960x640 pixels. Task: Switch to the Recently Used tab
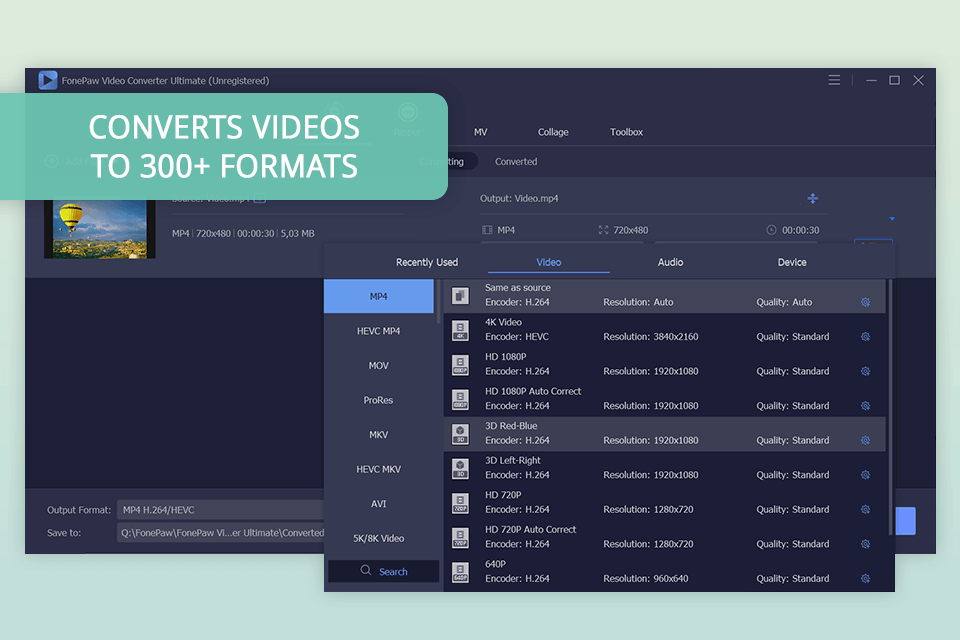(427, 262)
